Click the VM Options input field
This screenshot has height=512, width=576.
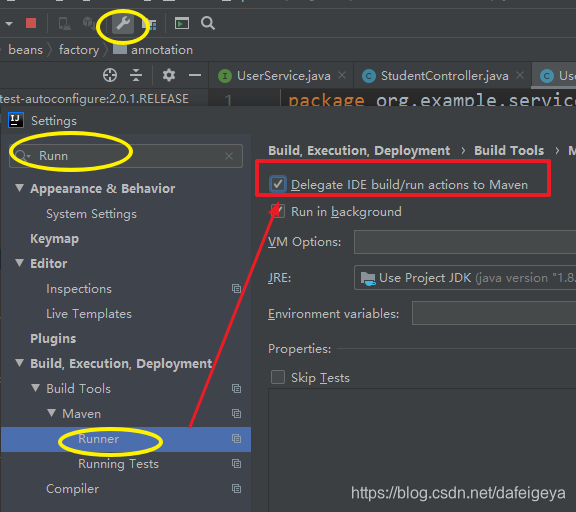coord(465,242)
